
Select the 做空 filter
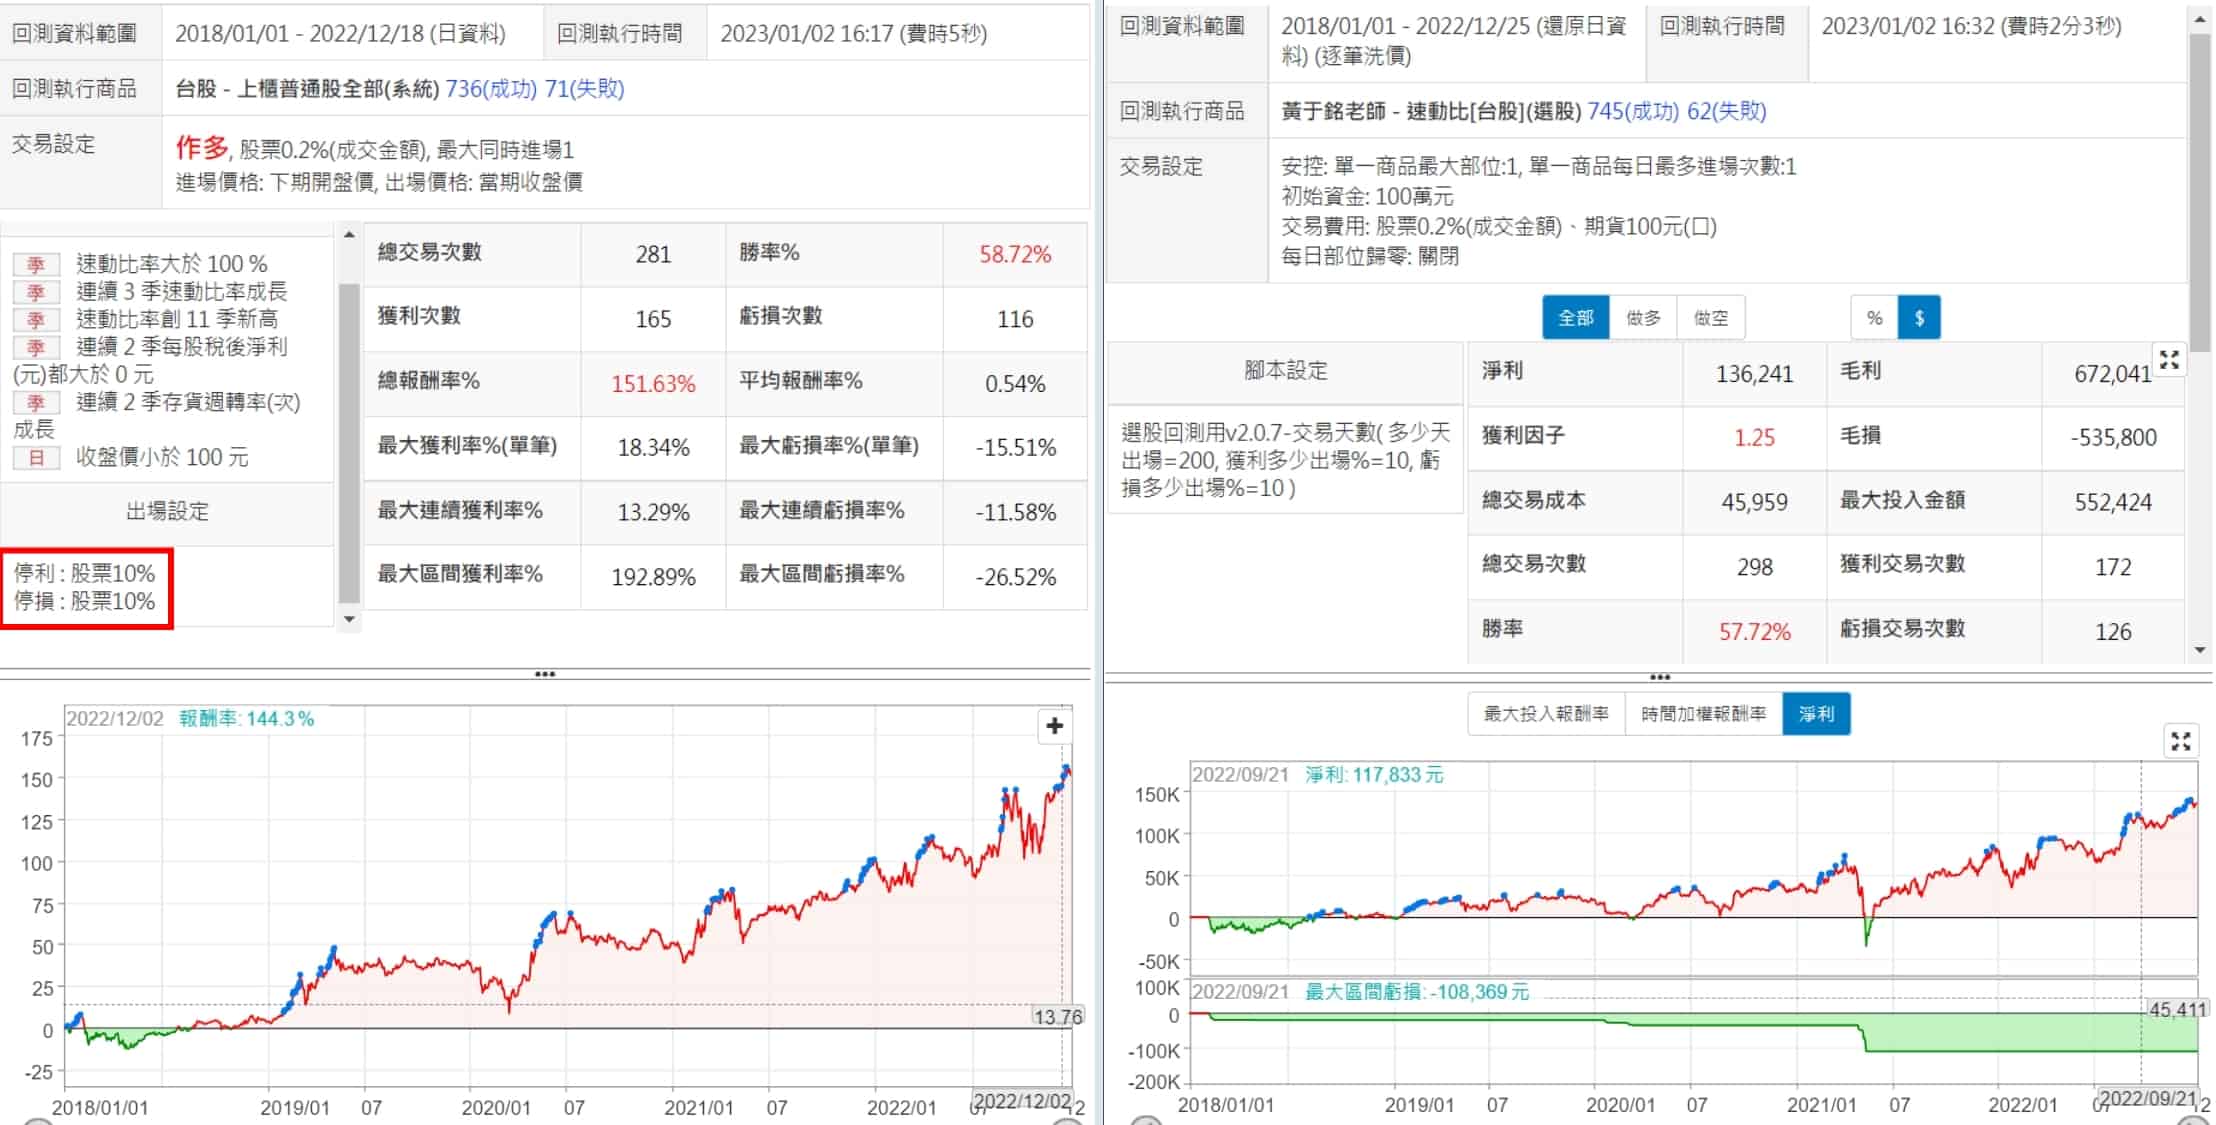[x=1710, y=318]
